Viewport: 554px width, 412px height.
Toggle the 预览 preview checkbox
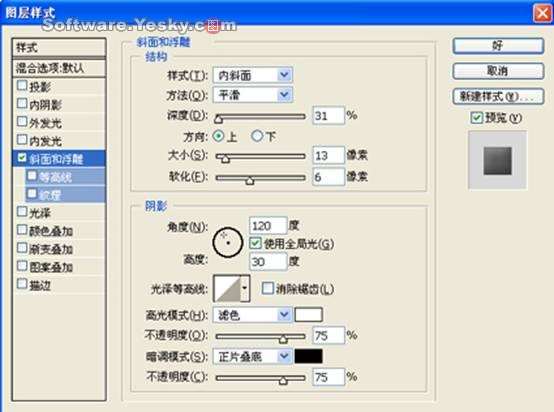click(x=477, y=117)
